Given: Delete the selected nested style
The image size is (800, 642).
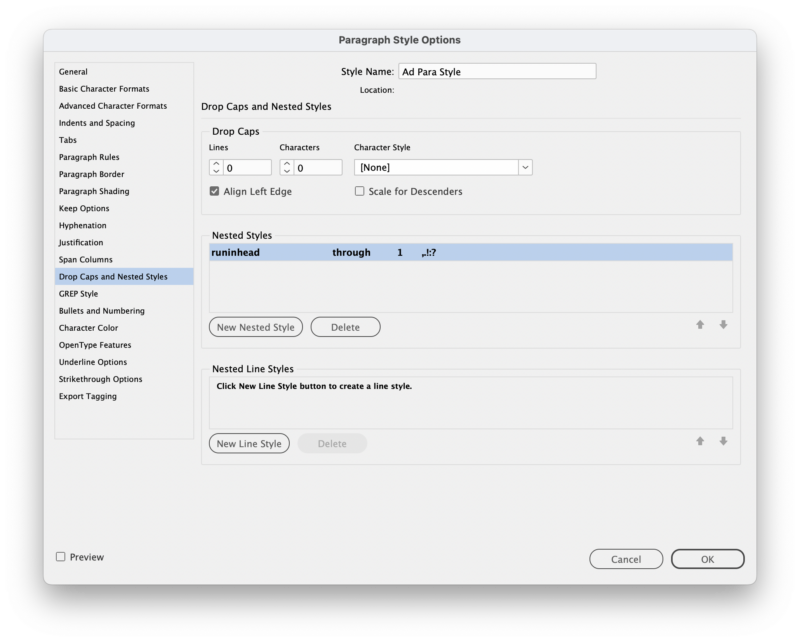Looking at the screenshot, I should (345, 327).
